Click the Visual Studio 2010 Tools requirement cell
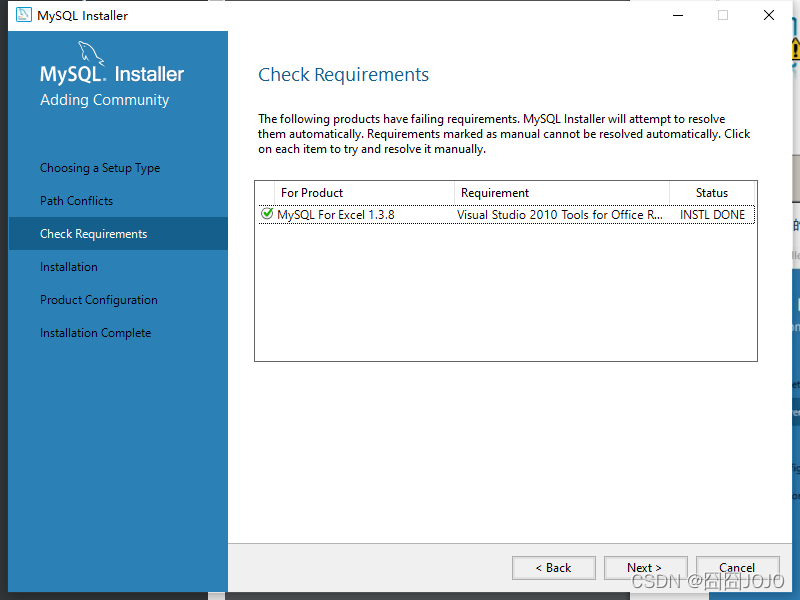The height and width of the screenshot is (600, 800). 560,215
